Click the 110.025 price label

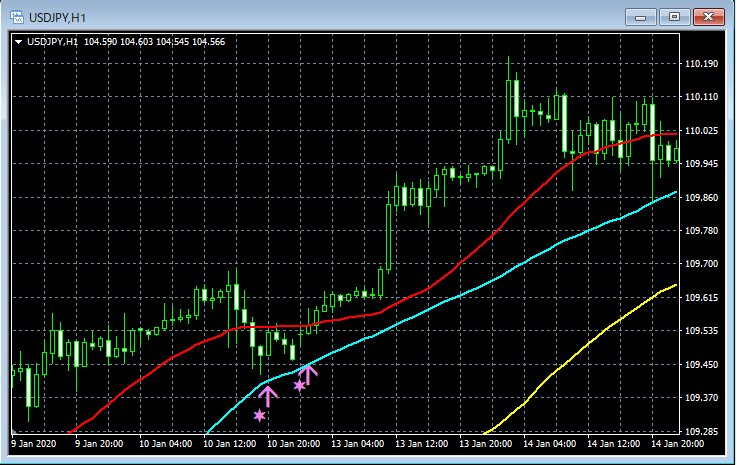click(x=701, y=130)
